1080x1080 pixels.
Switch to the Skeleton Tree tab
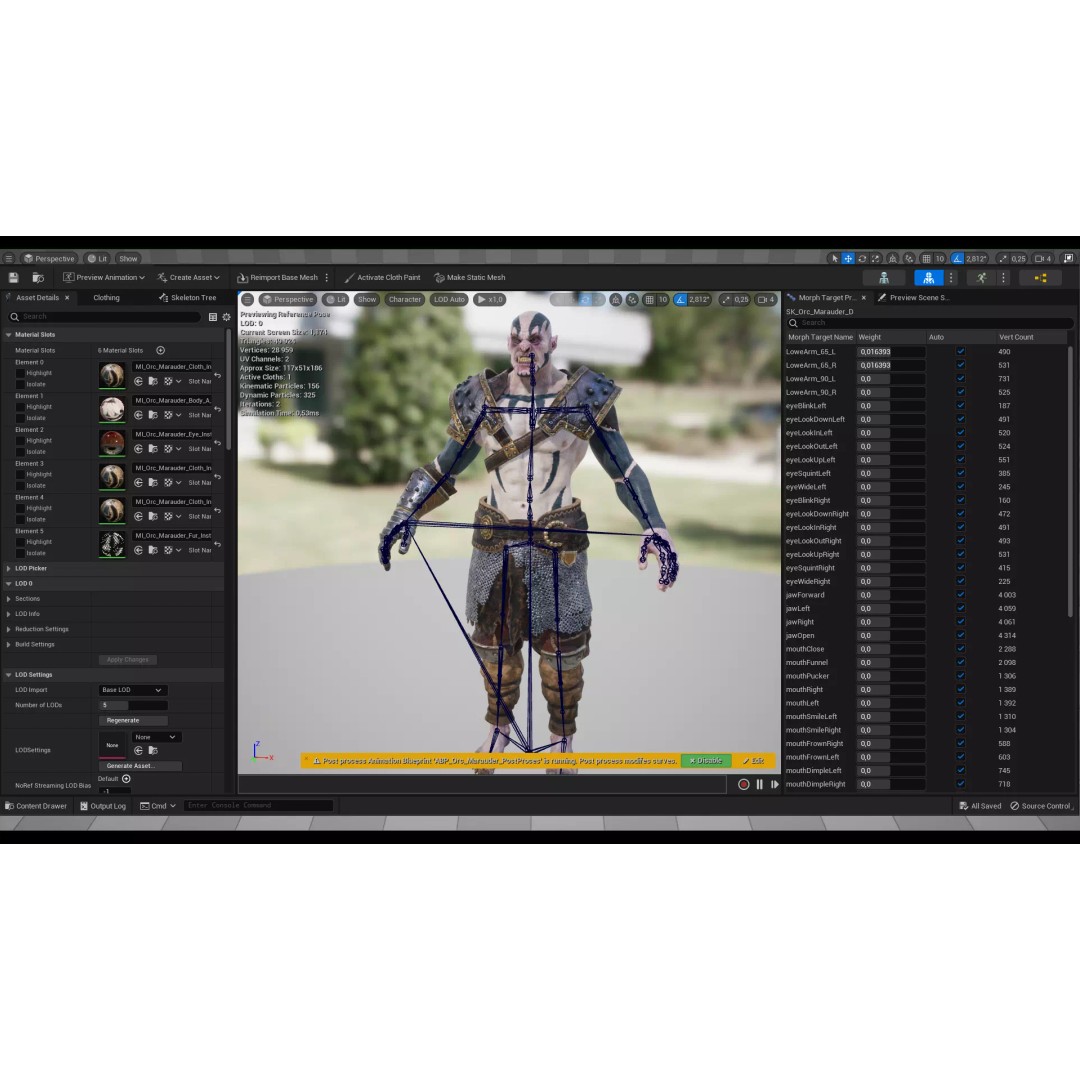click(187, 298)
